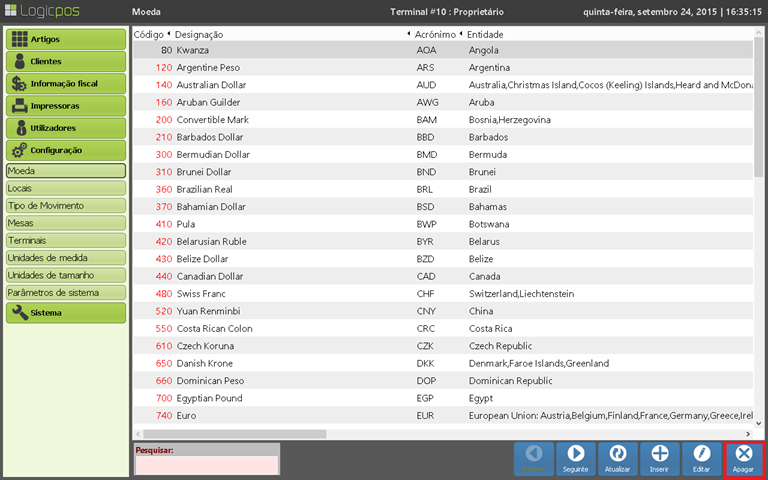This screenshot has height=480, width=768.
Task: Click the Editar pencil icon button
Action: click(701, 458)
